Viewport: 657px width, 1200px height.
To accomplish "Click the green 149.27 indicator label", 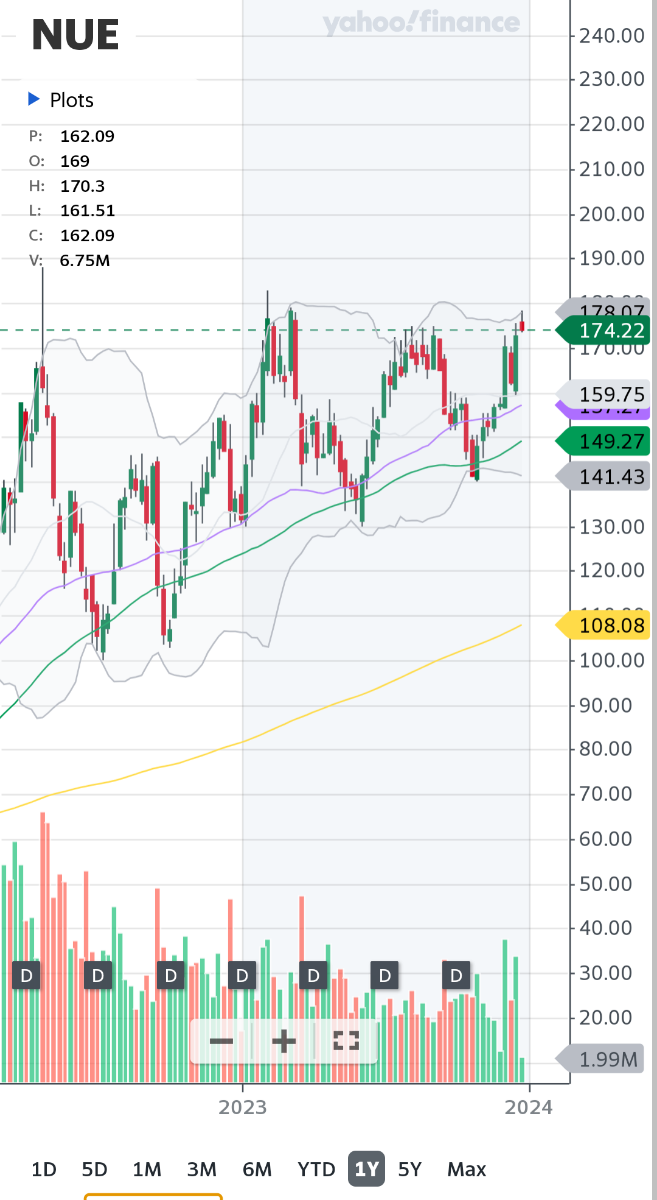I will [x=610, y=441].
